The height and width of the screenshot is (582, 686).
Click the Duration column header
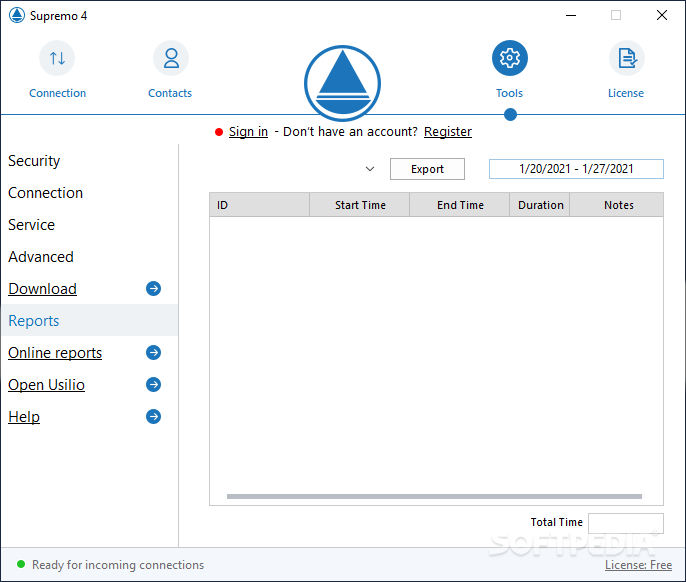click(540, 205)
